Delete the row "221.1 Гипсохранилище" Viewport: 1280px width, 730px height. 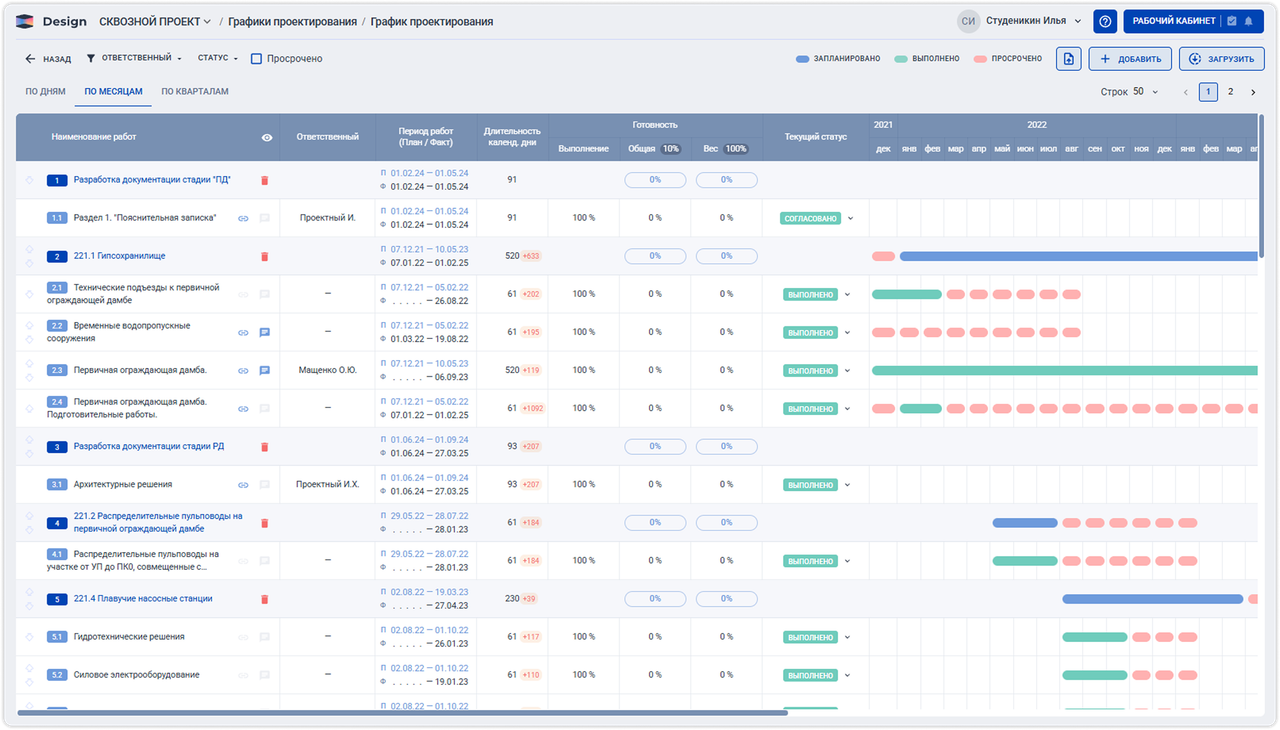(264, 256)
